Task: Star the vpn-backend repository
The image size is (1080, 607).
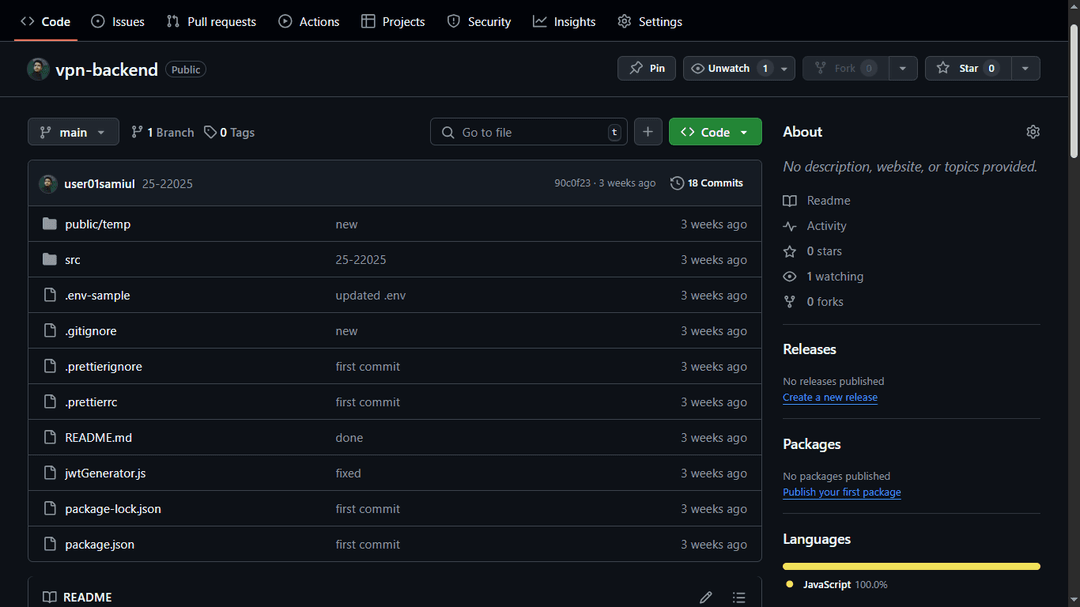Action: [968, 68]
